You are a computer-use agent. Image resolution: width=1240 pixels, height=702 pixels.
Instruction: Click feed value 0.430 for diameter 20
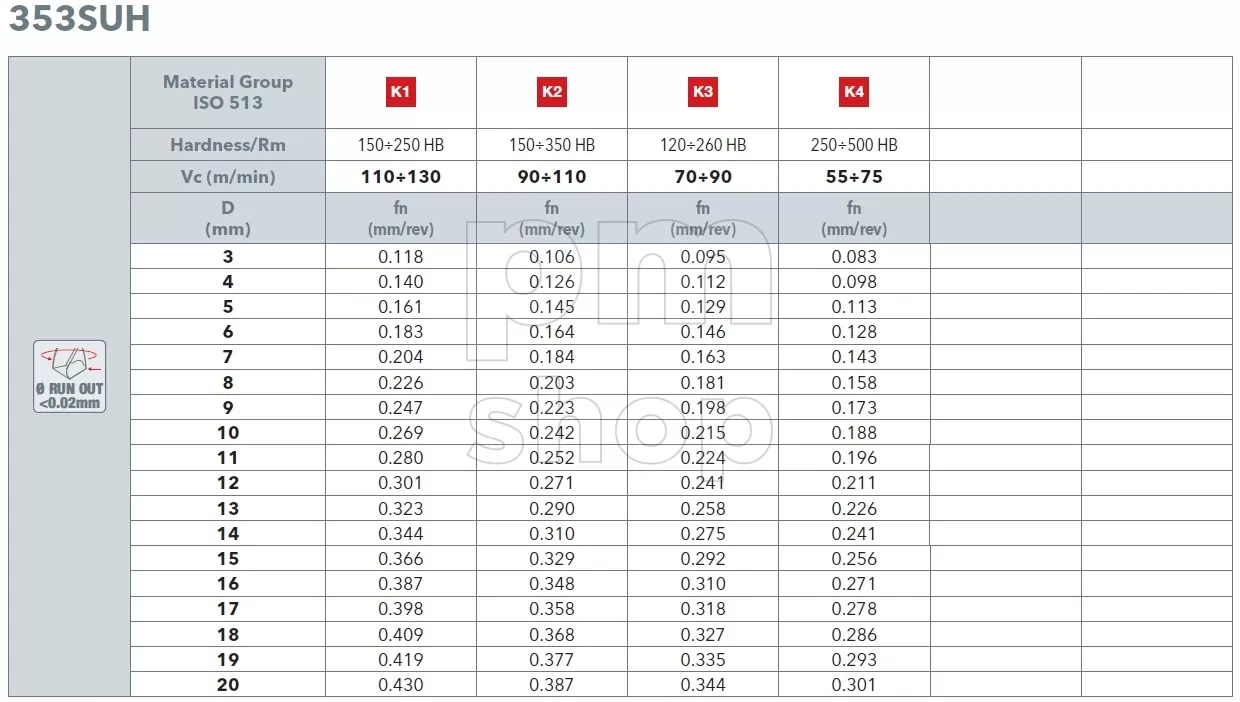pyautogui.click(x=401, y=685)
